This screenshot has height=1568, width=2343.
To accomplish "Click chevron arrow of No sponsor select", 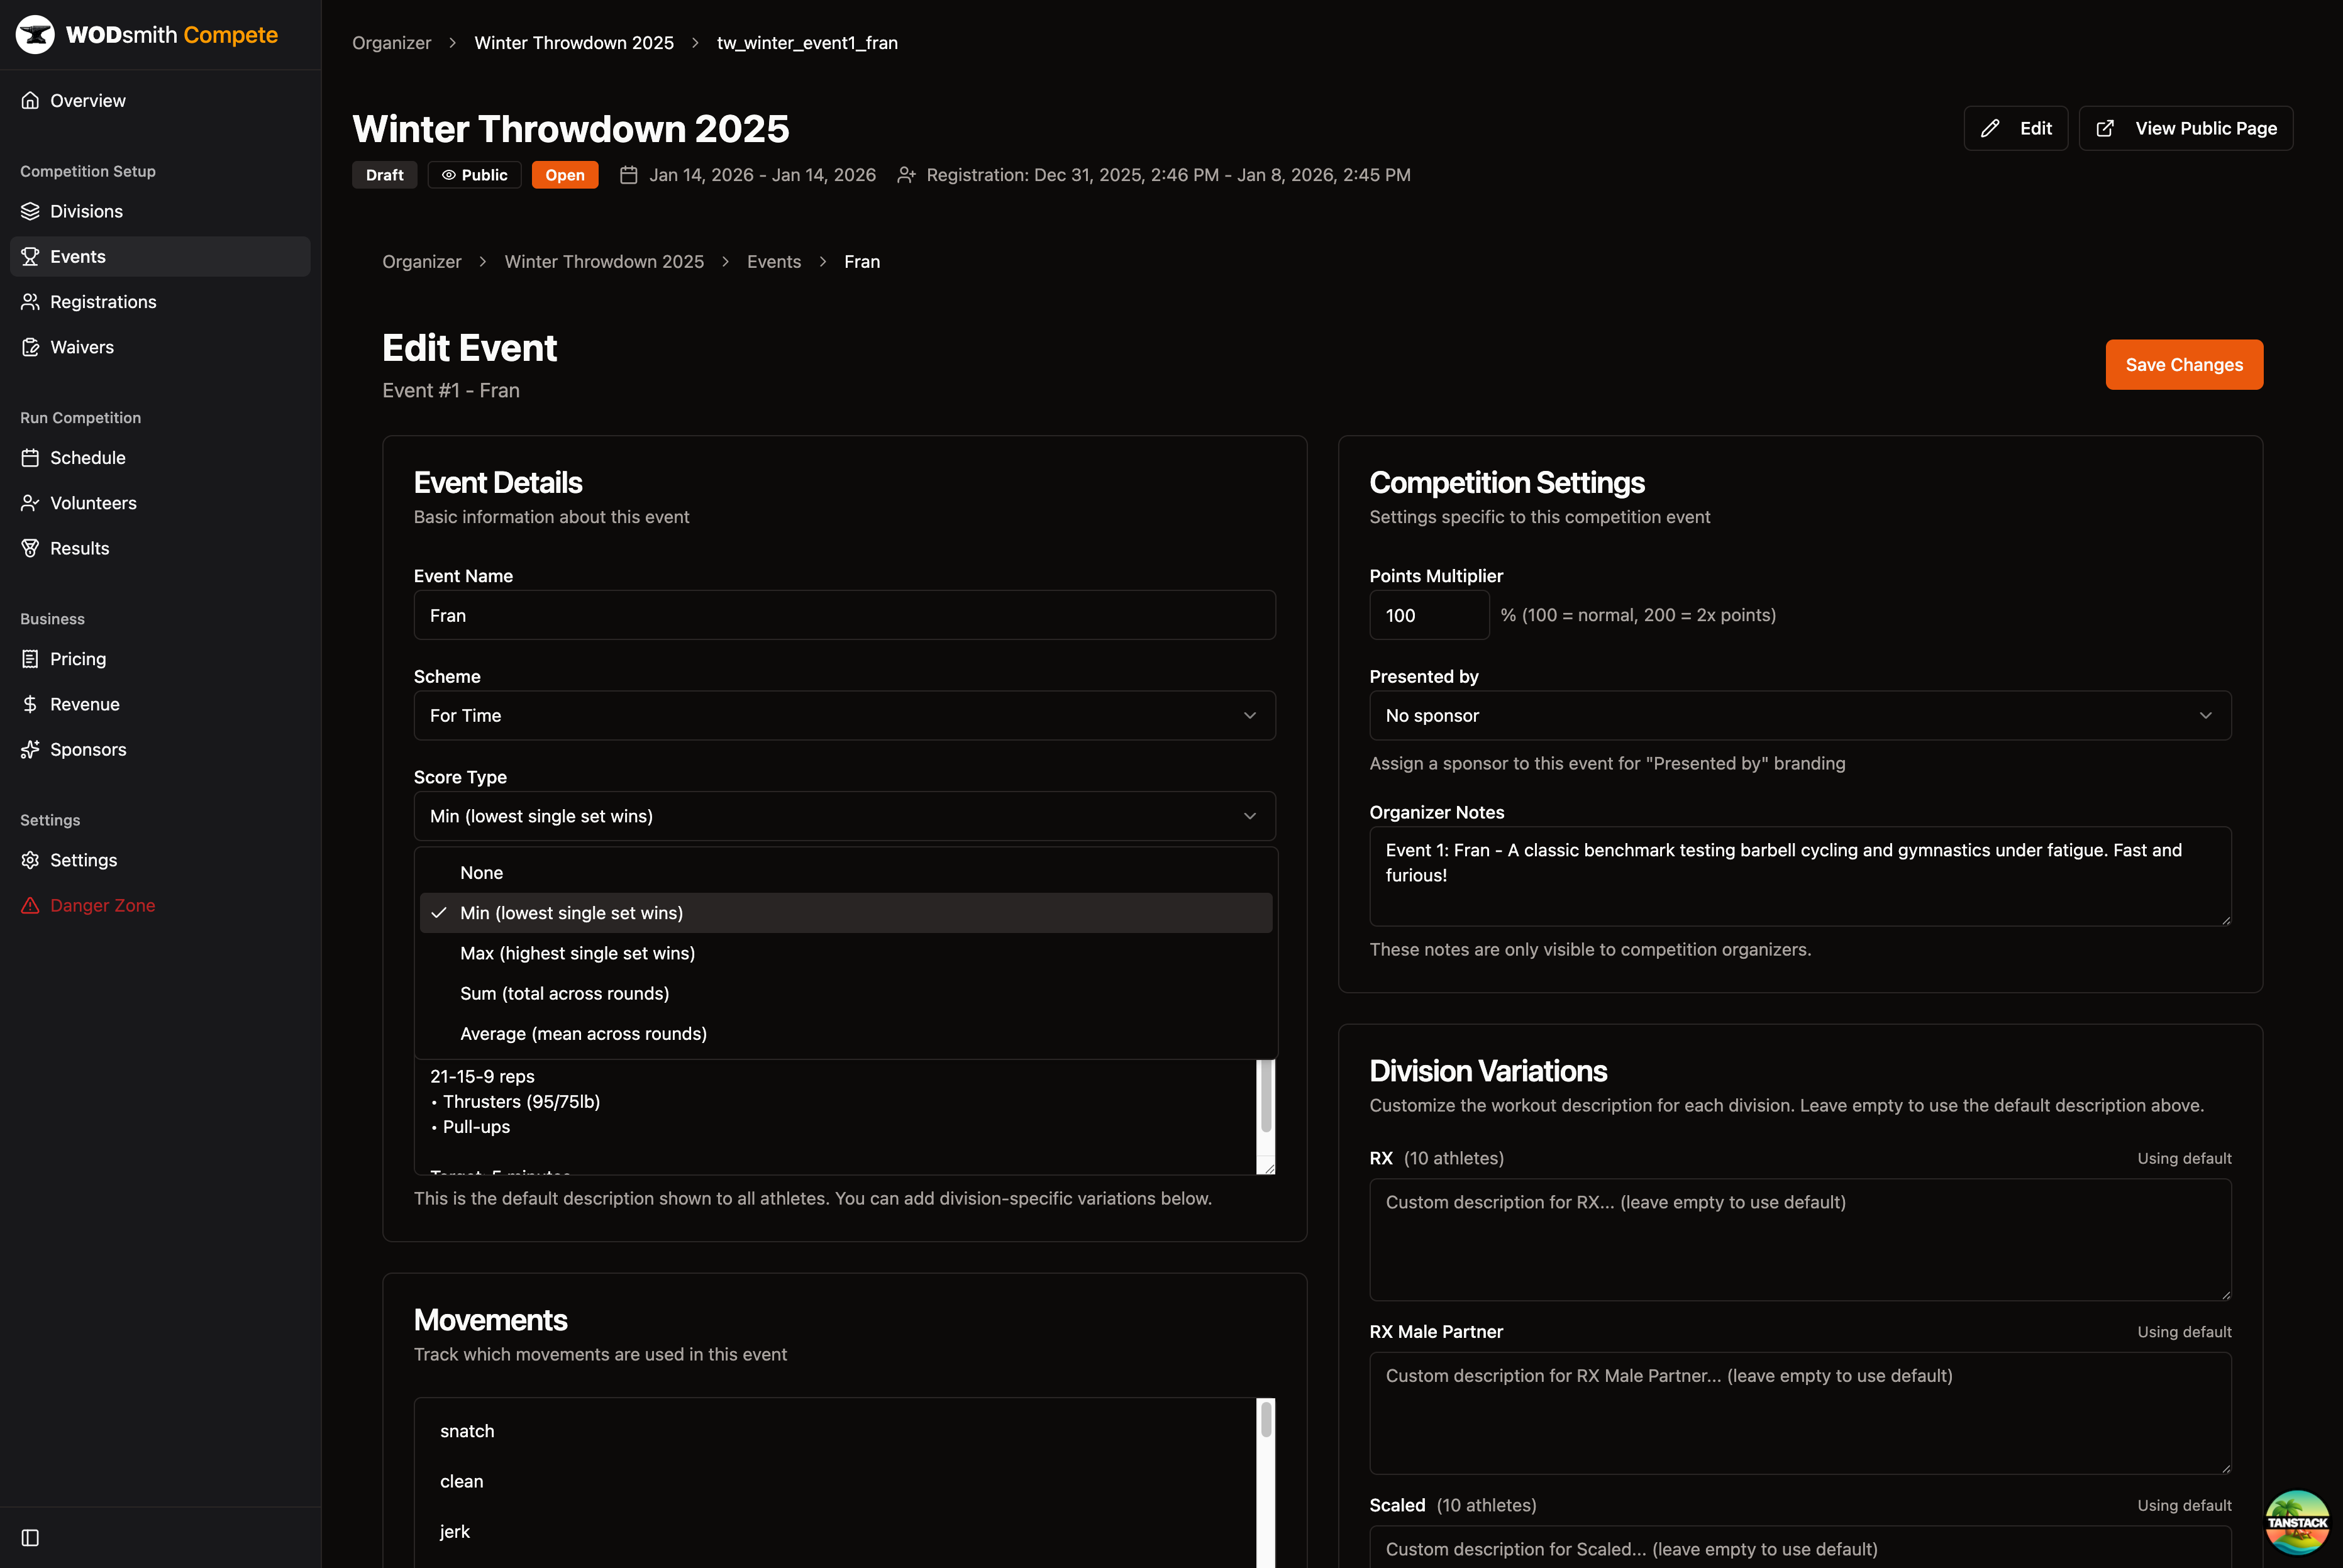I will pos(2206,716).
